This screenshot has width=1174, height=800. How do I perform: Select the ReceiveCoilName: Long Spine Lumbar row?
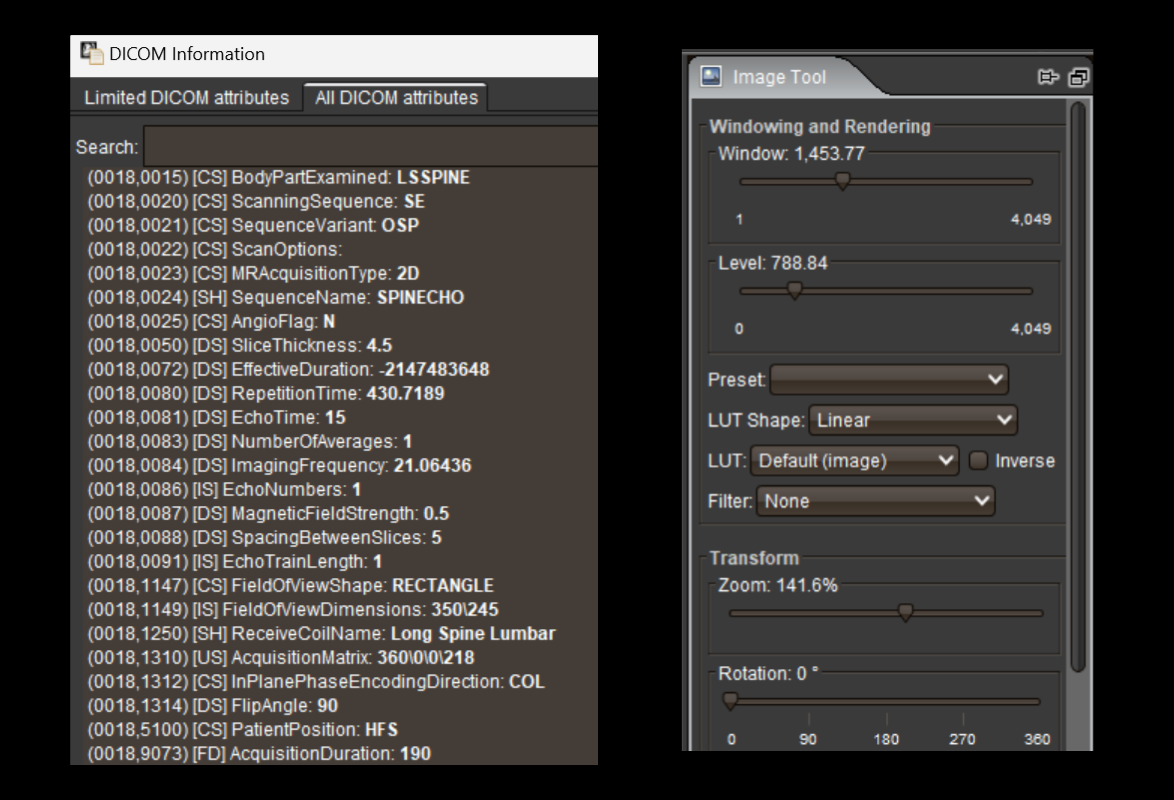pos(321,633)
